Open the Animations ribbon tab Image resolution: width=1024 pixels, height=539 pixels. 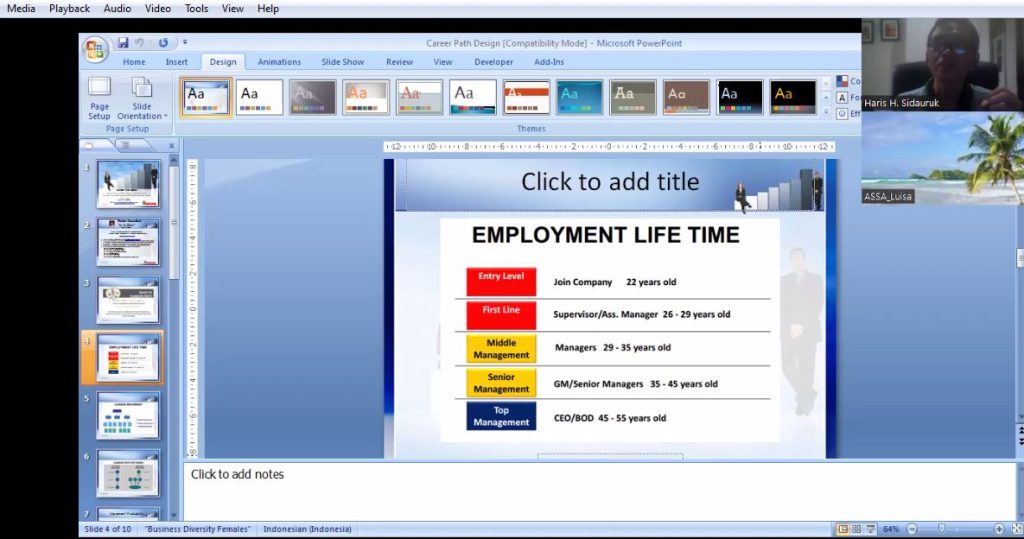tap(279, 62)
